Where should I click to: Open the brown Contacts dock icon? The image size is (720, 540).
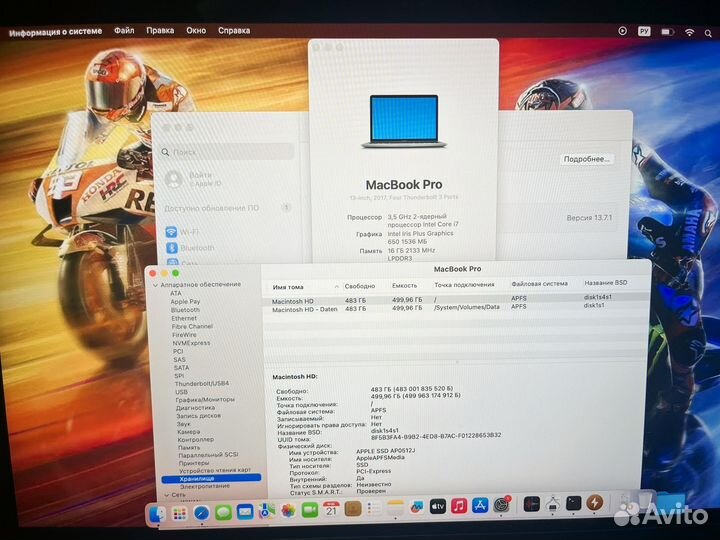point(353,509)
